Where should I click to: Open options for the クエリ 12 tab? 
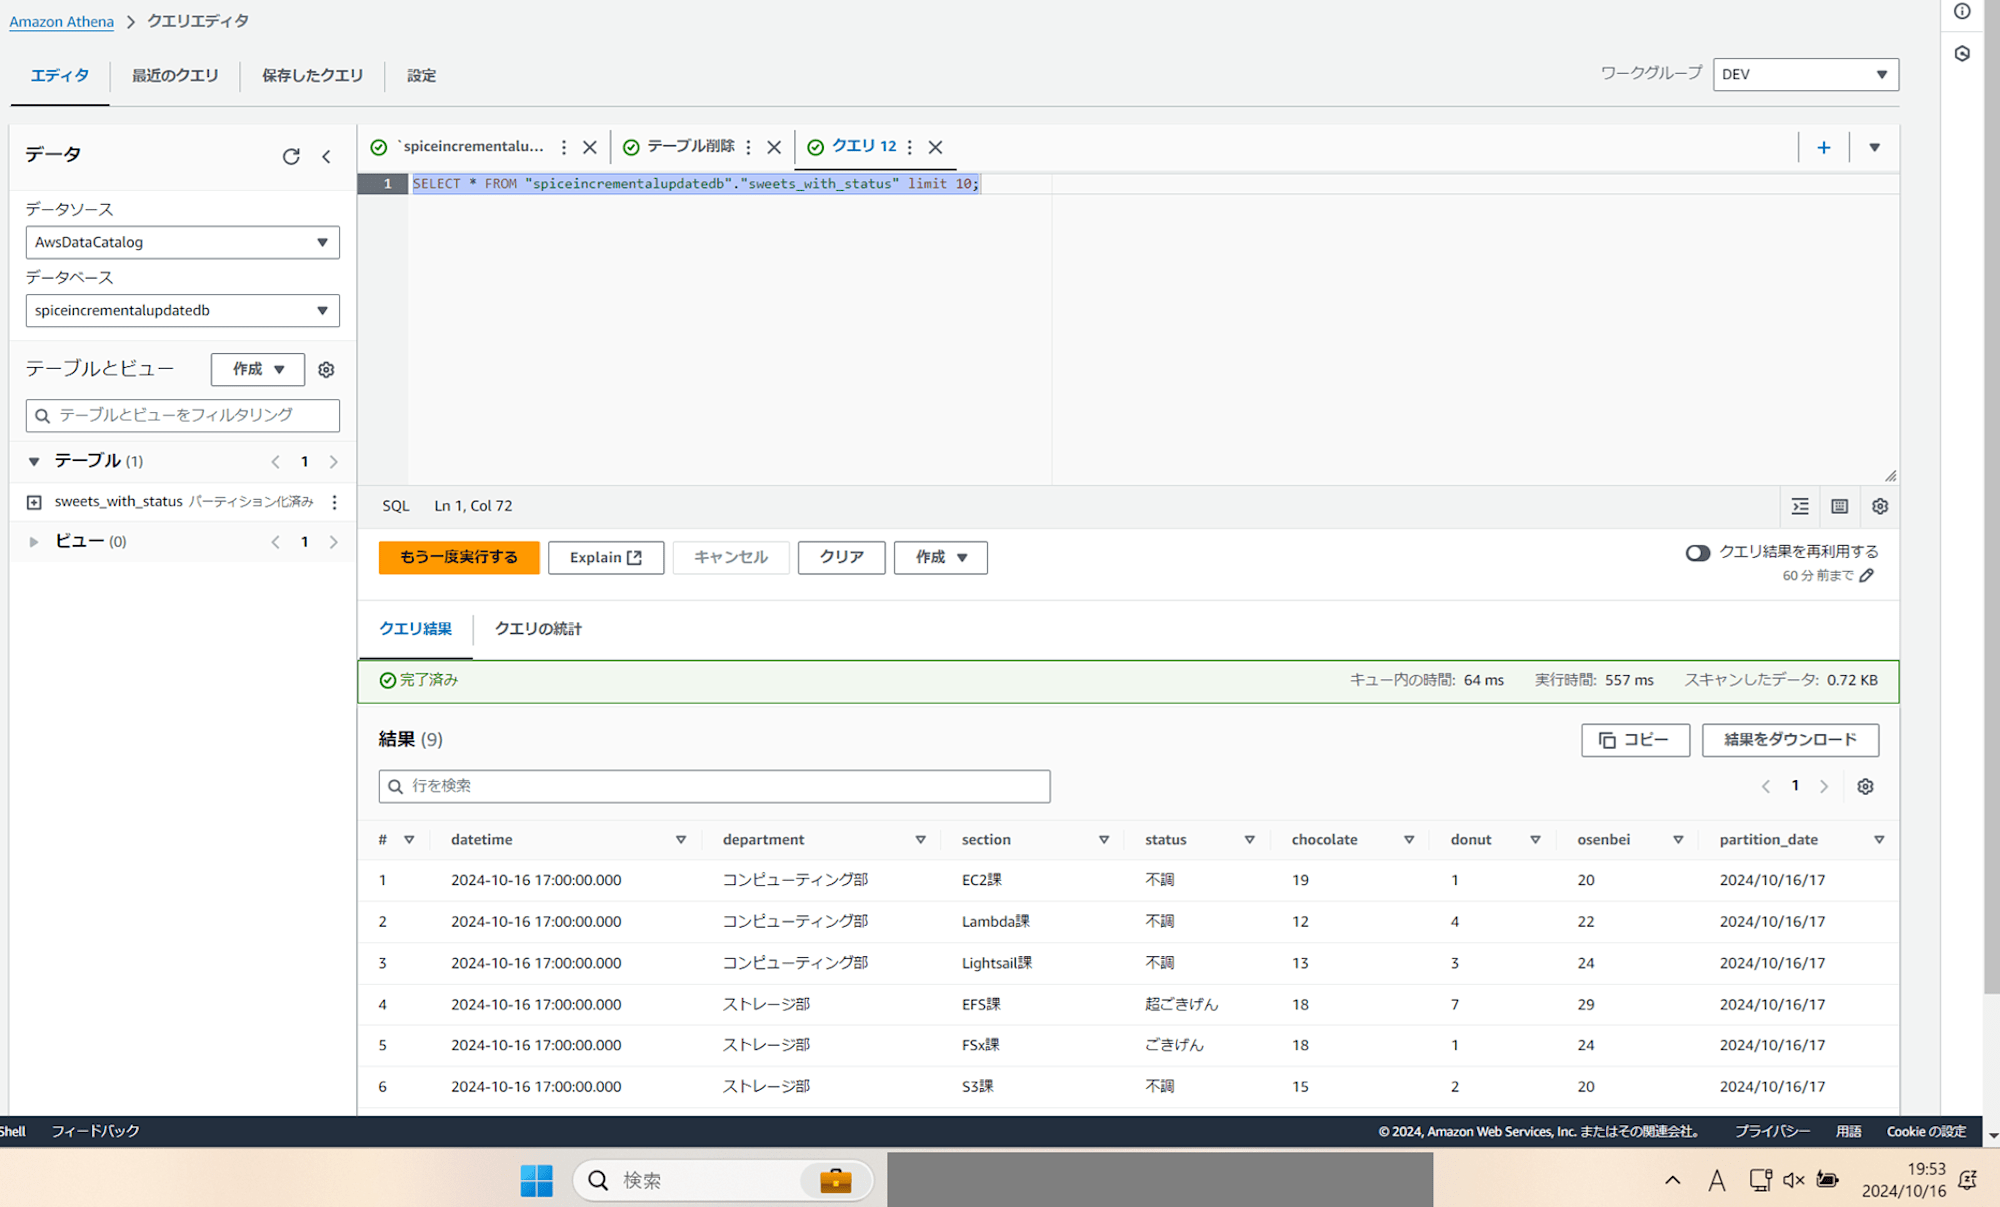tap(910, 147)
